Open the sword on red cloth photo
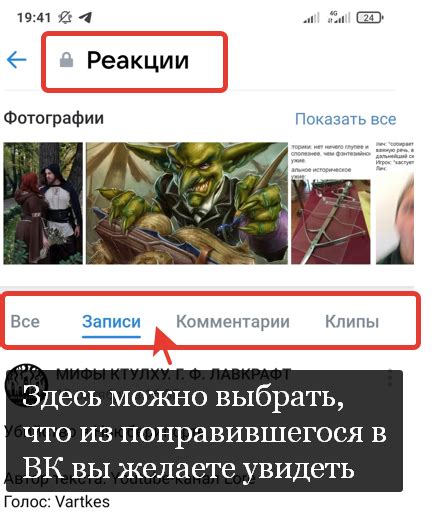This screenshot has height=525, width=435. [x=331, y=203]
